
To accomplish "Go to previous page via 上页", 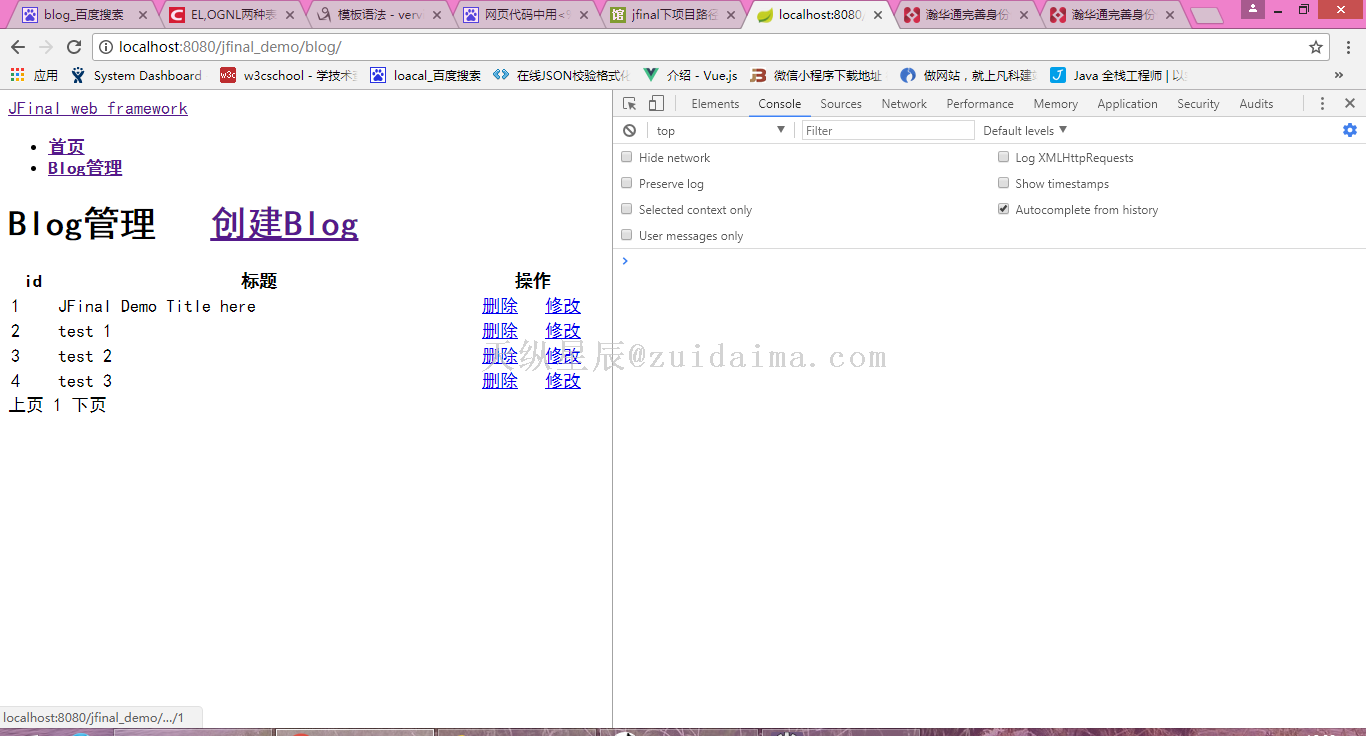I will [x=26, y=405].
